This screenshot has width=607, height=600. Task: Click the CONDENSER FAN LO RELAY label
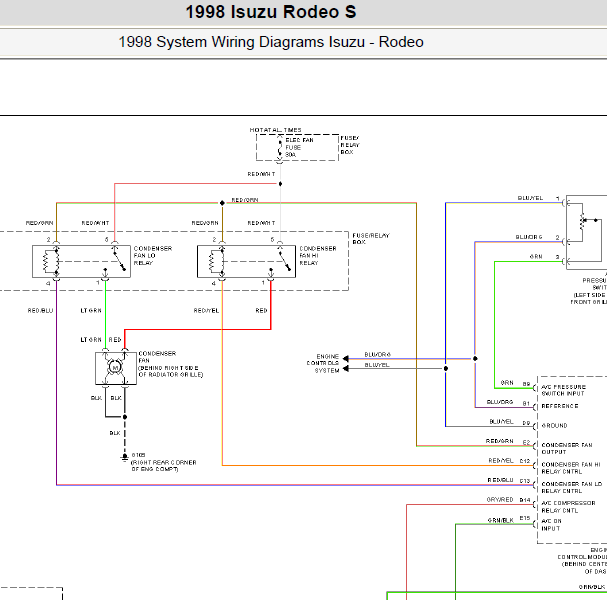[x=153, y=255]
